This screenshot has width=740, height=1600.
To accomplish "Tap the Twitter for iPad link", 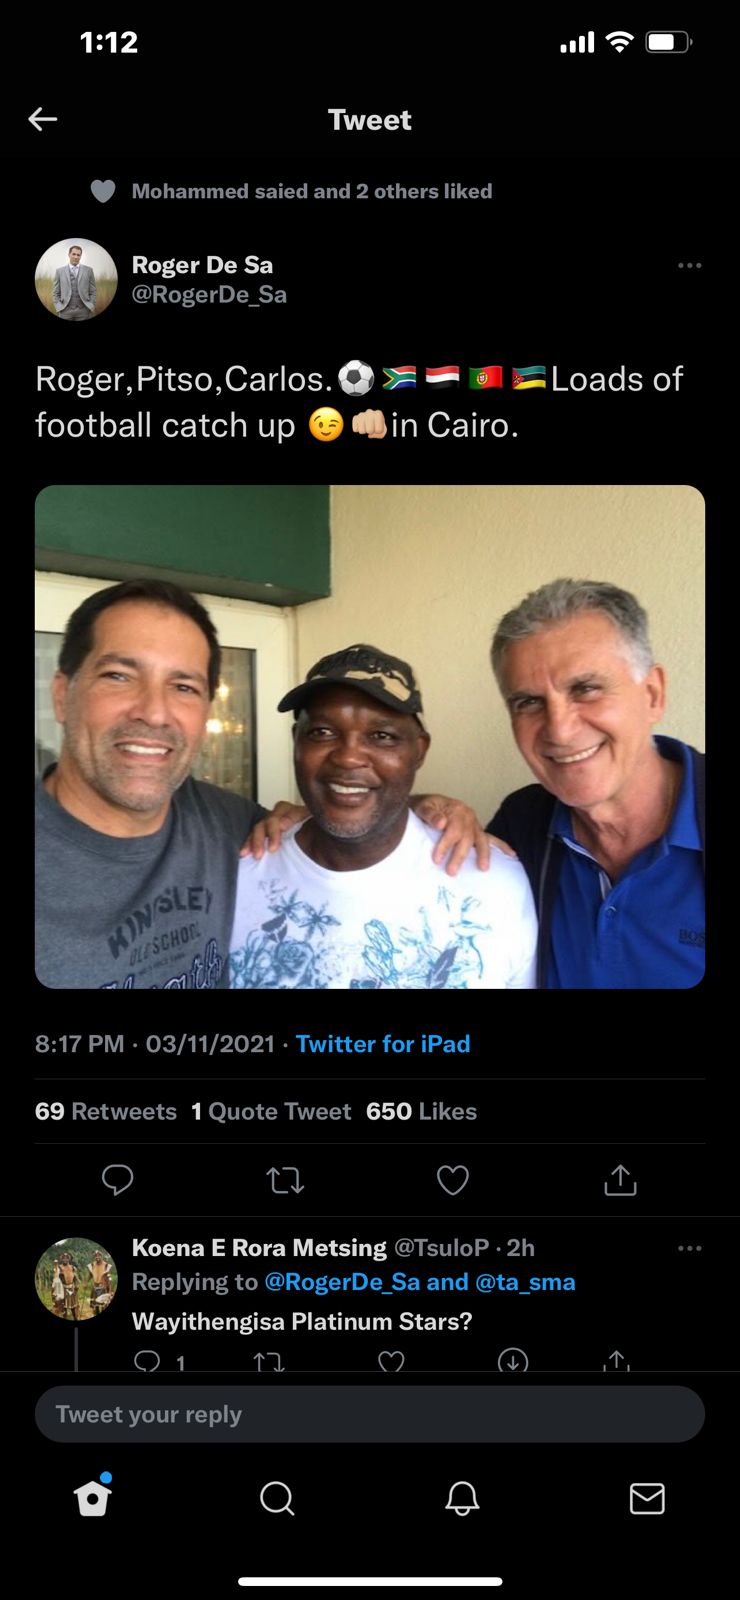I will click(x=383, y=1044).
